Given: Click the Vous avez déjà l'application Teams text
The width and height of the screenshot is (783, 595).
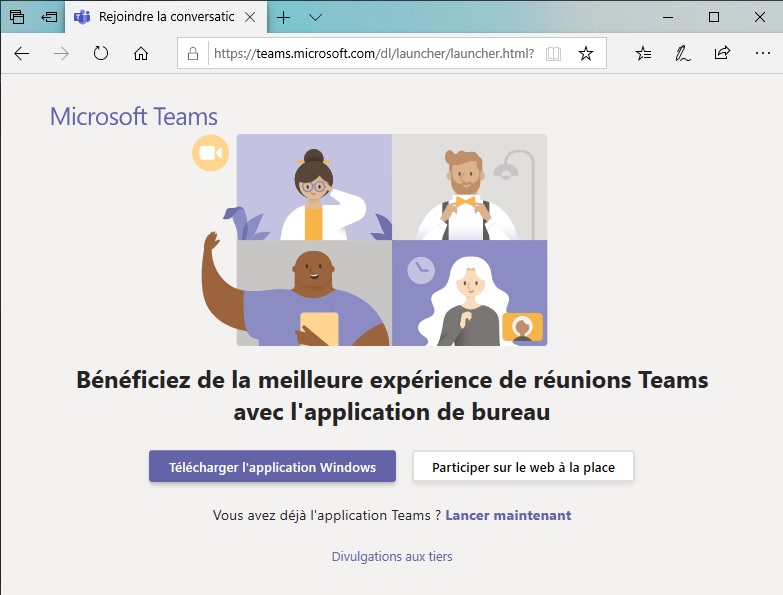Looking at the screenshot, I should (327, 515).
